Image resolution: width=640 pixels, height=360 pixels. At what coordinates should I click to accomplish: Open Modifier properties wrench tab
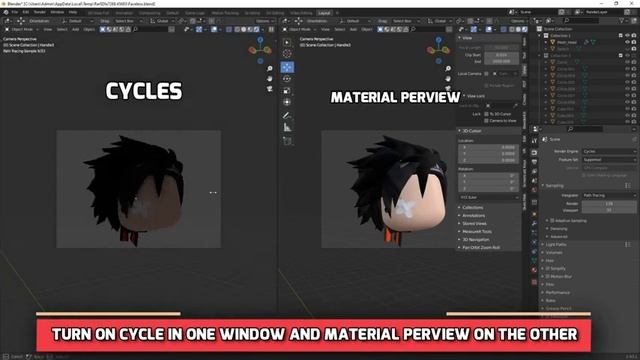pos(534,223)
